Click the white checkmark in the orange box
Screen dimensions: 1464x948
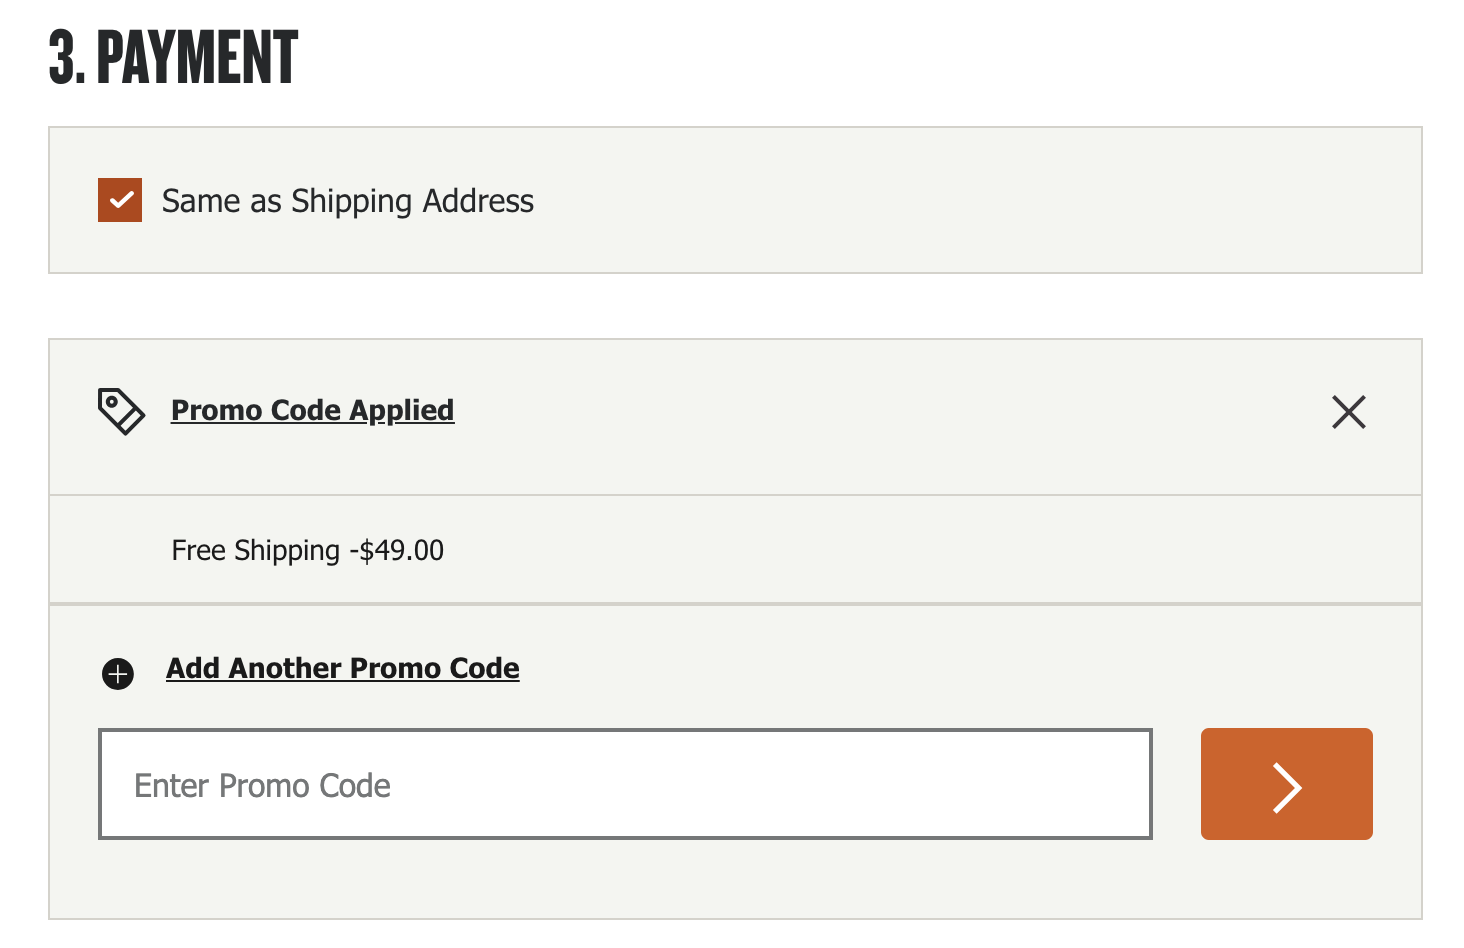coord(121,200)
